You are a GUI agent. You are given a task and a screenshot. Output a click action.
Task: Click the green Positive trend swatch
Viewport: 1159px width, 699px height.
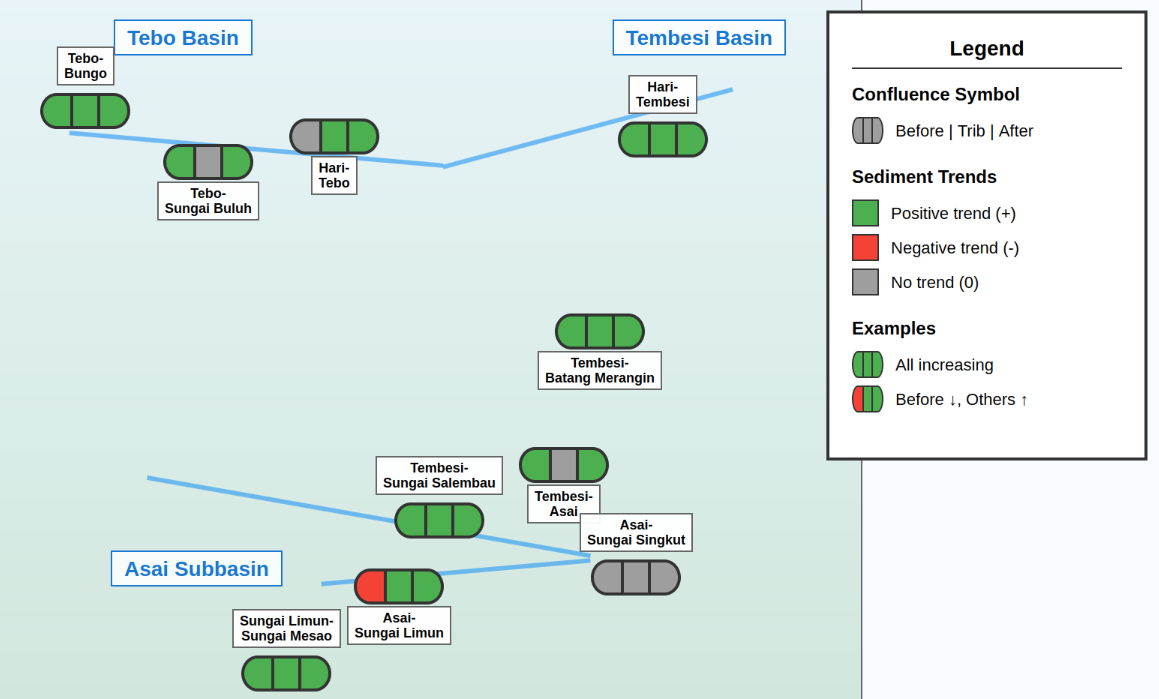pyautogui.click(x=865, y=213)
